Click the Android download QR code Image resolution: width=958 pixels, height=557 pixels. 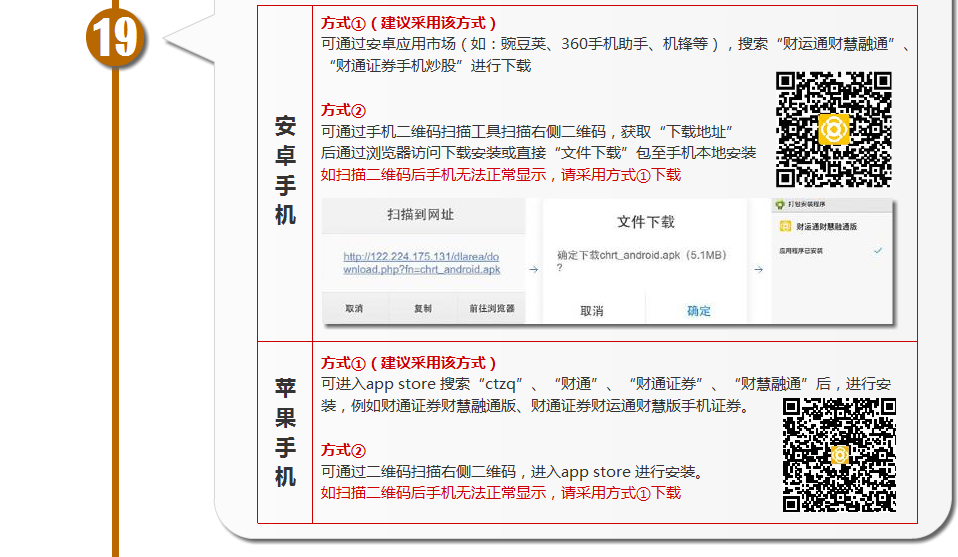pos(833,129)
